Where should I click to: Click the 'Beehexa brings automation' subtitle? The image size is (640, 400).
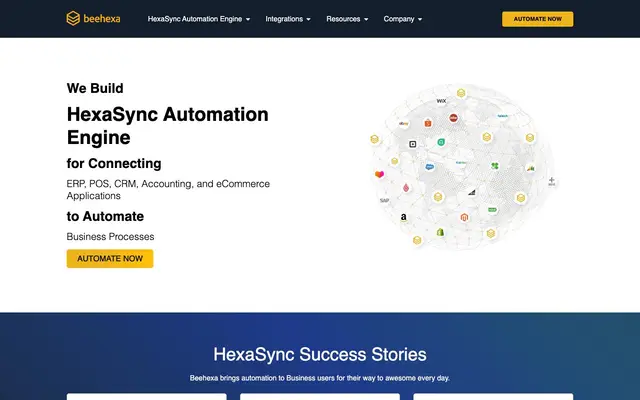coord(320,378)
